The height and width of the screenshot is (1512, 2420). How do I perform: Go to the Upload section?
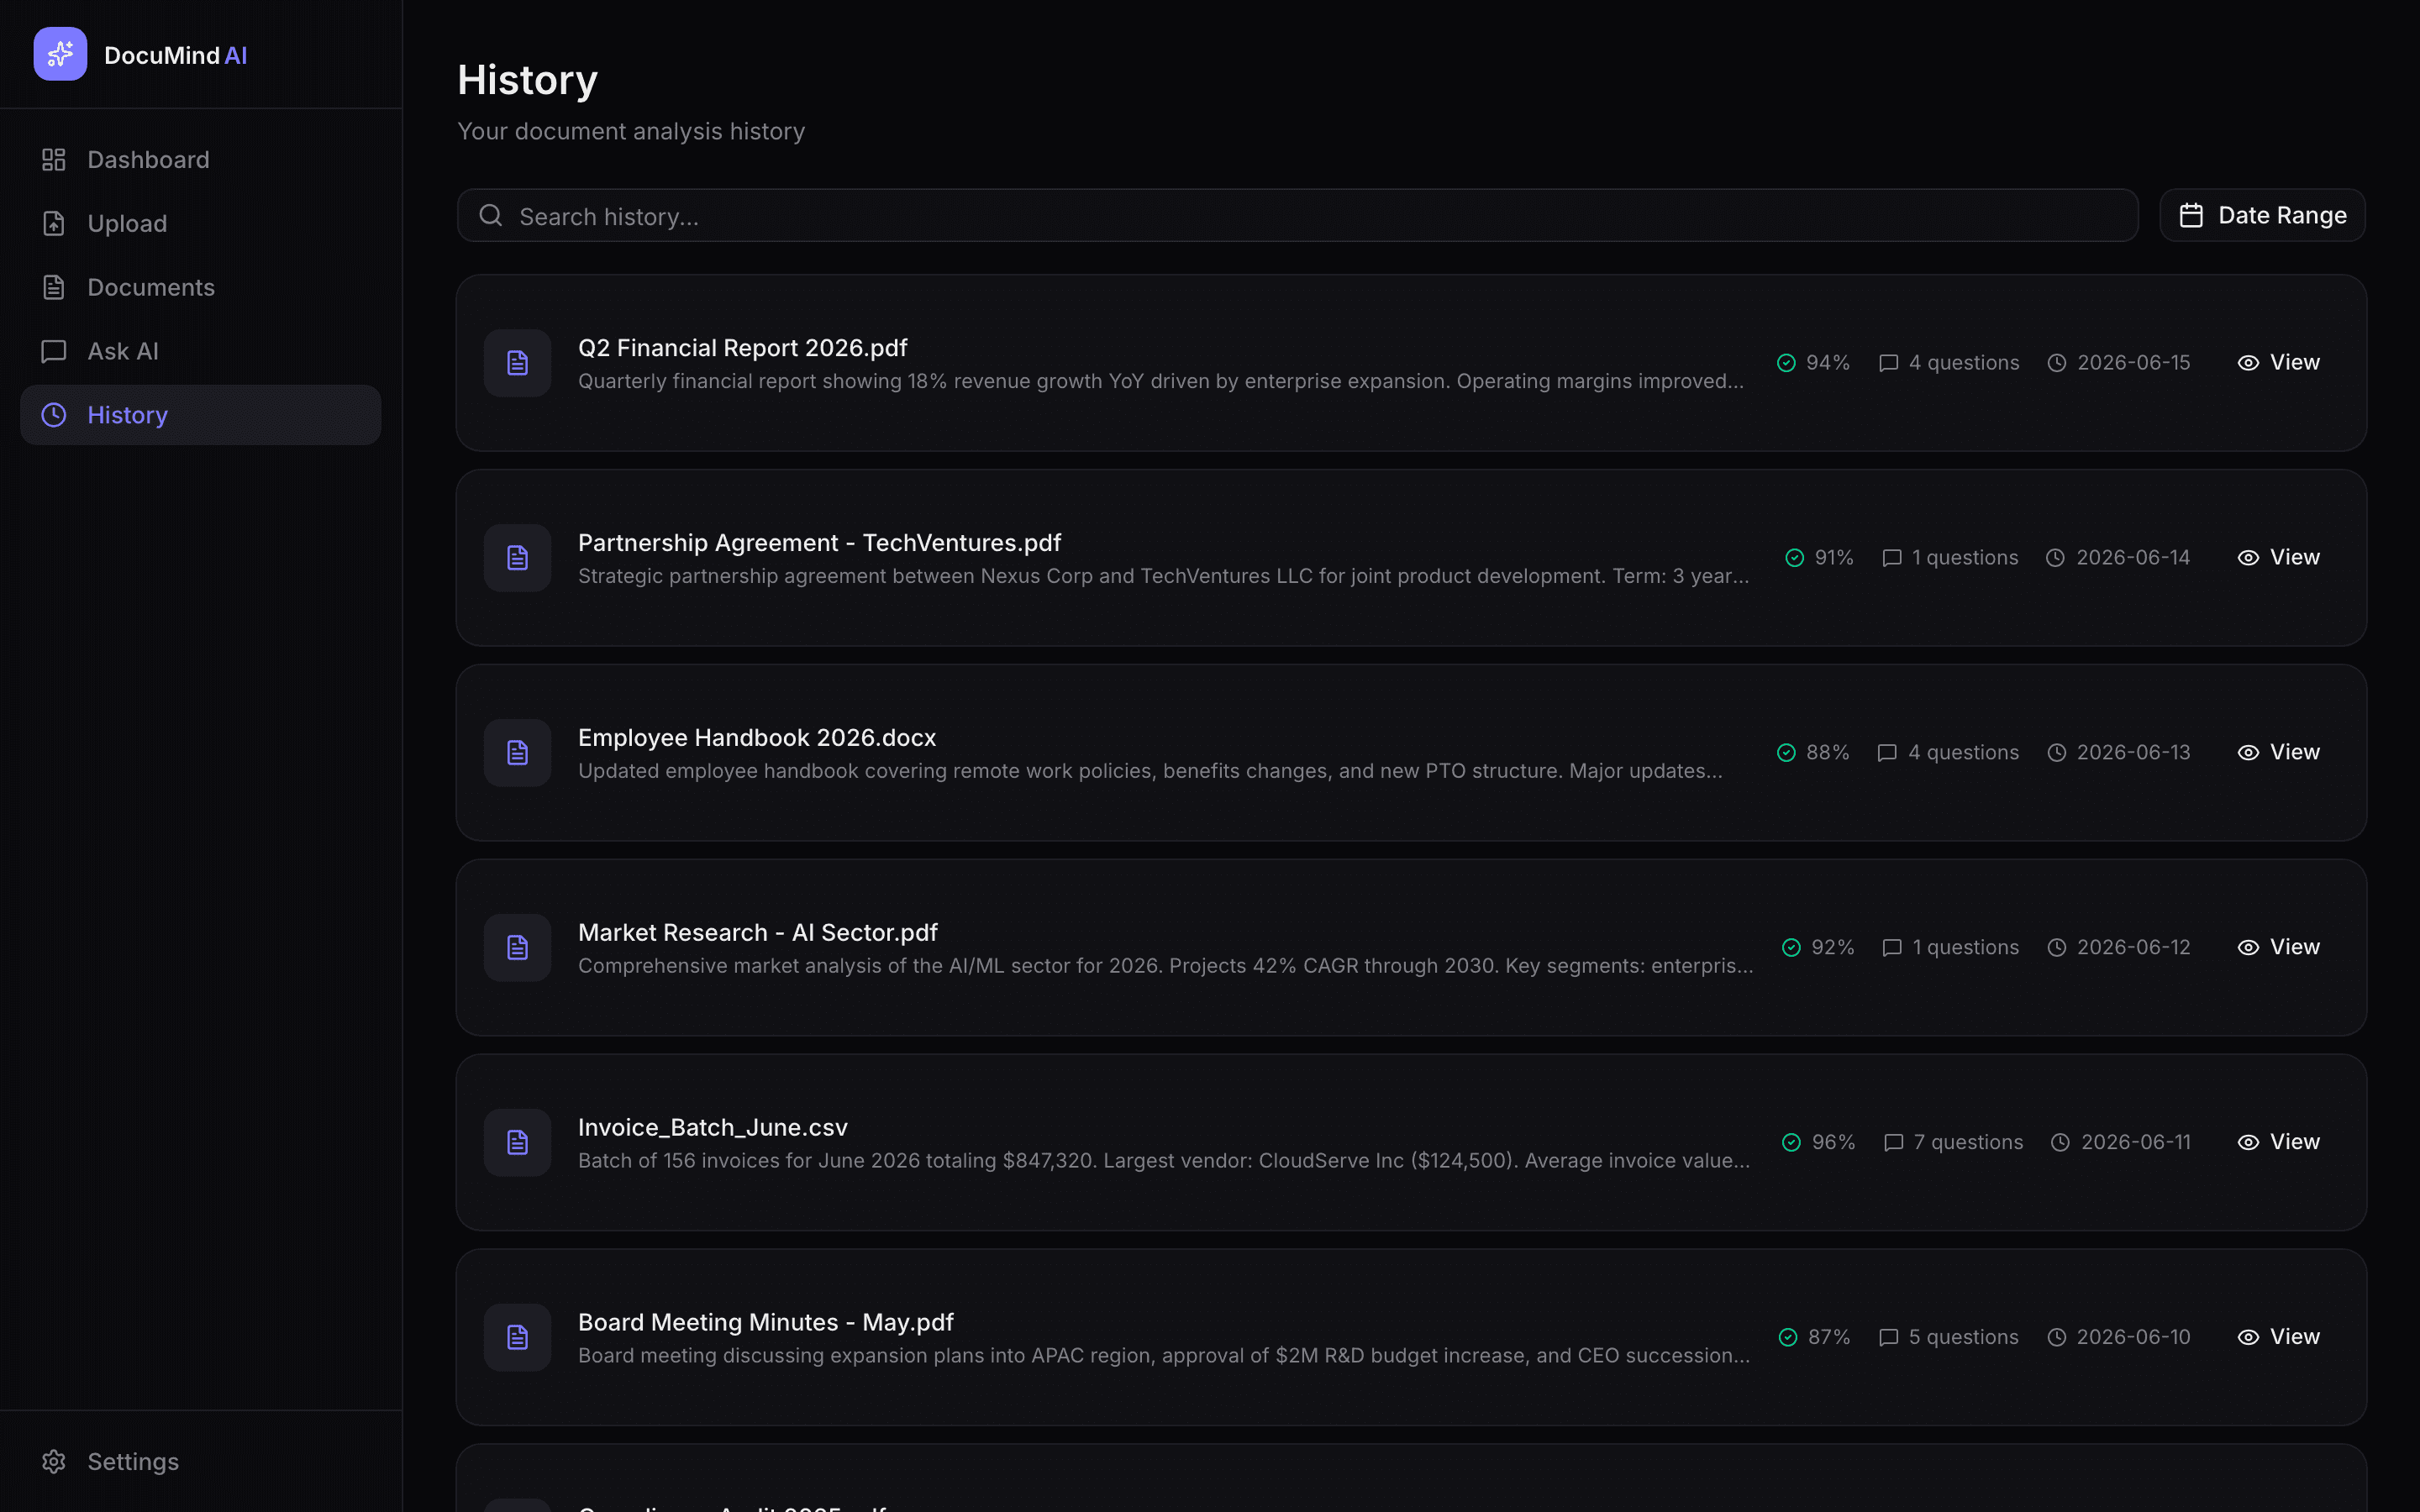coord(200,224)
